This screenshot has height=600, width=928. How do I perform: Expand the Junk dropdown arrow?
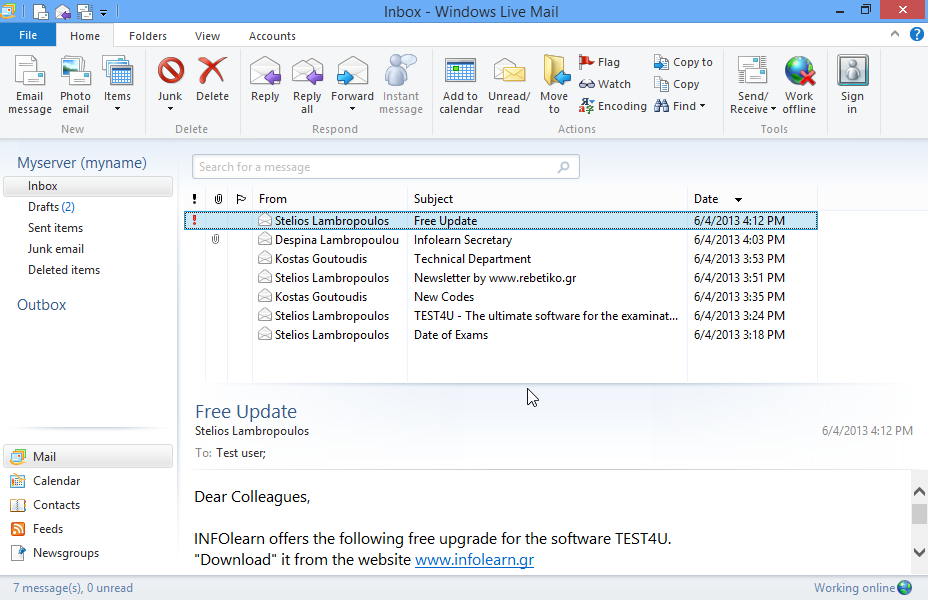click(170, 109)
